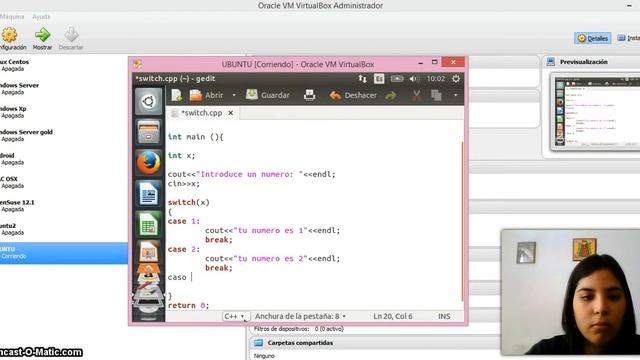Click the VM preview thumbnail
The width and height of the screenshot is (640, 360).
596,112
